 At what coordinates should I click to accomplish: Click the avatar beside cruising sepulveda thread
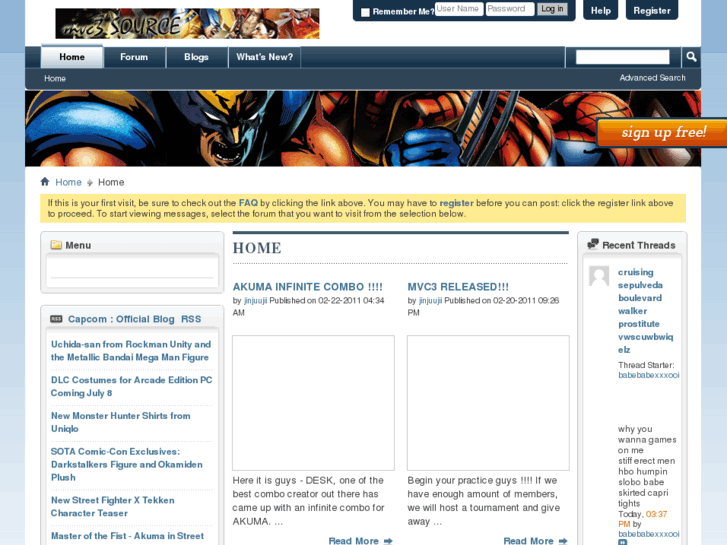tap(599, 276)
